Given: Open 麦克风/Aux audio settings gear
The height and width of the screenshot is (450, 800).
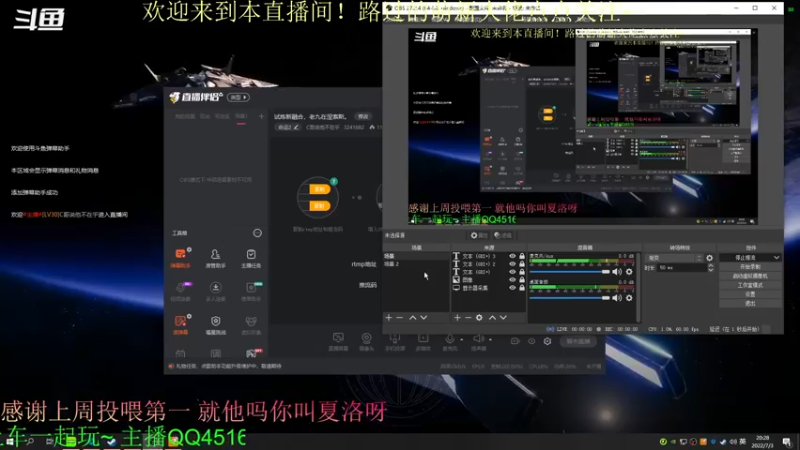Looking at the screenshot, I should tap(629, 272).
